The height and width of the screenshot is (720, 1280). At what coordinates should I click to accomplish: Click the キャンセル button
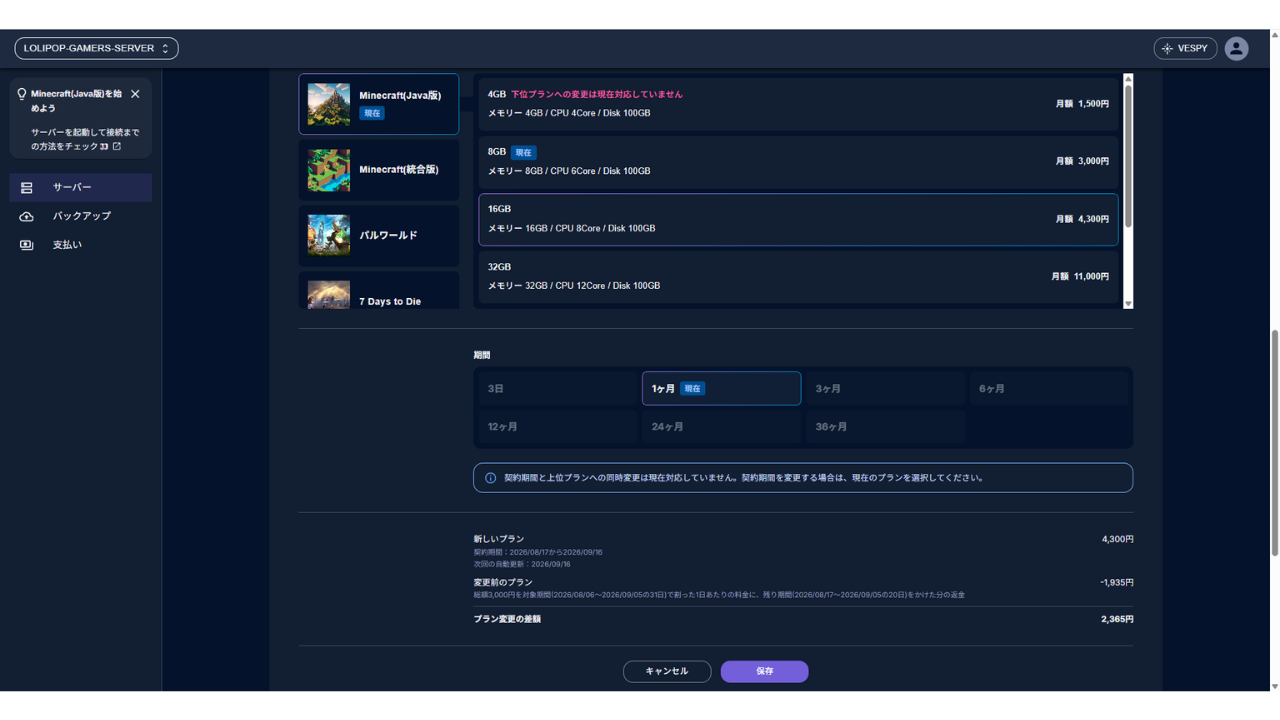(x=667, y=671)
